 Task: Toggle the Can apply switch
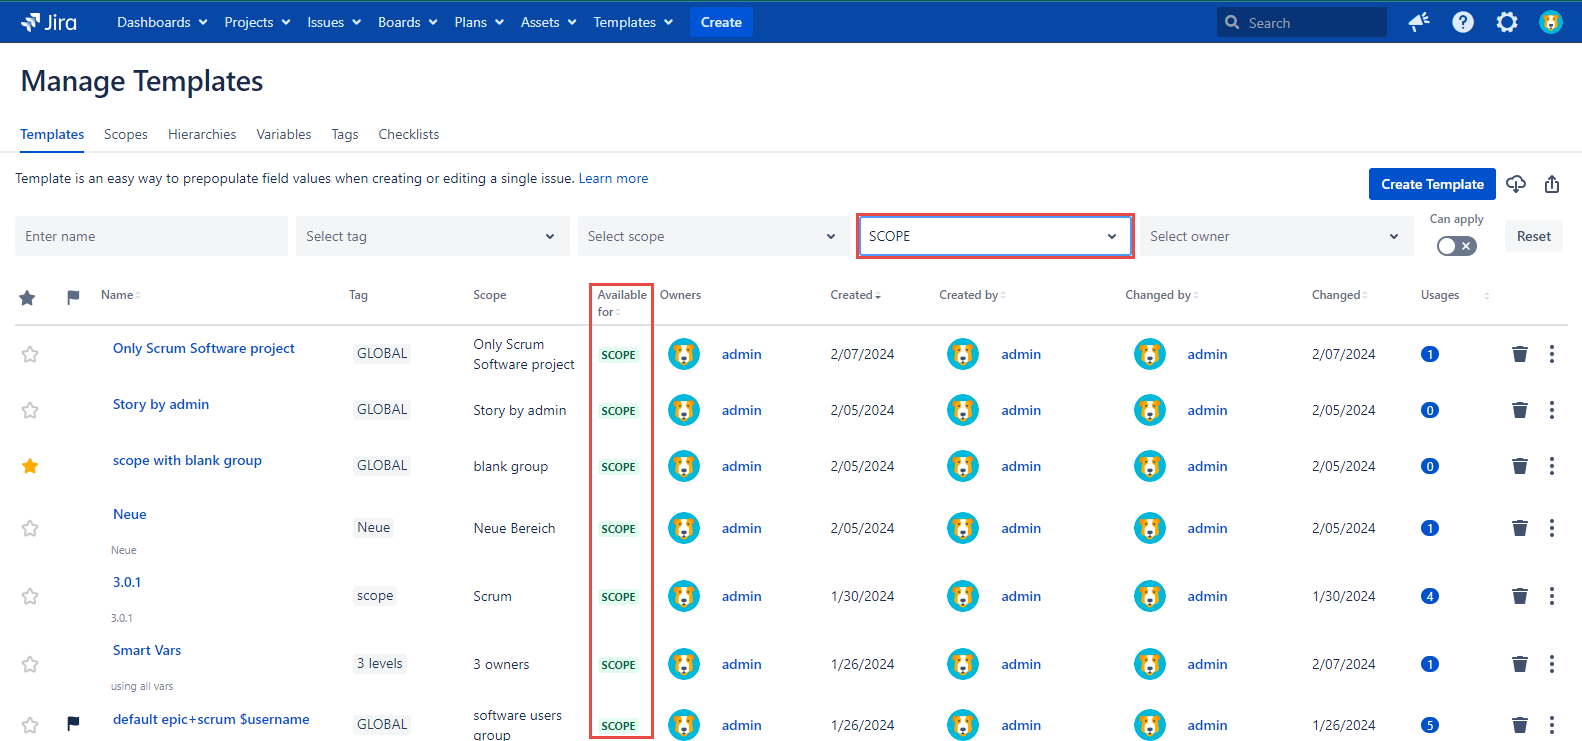coord(1456,246)
